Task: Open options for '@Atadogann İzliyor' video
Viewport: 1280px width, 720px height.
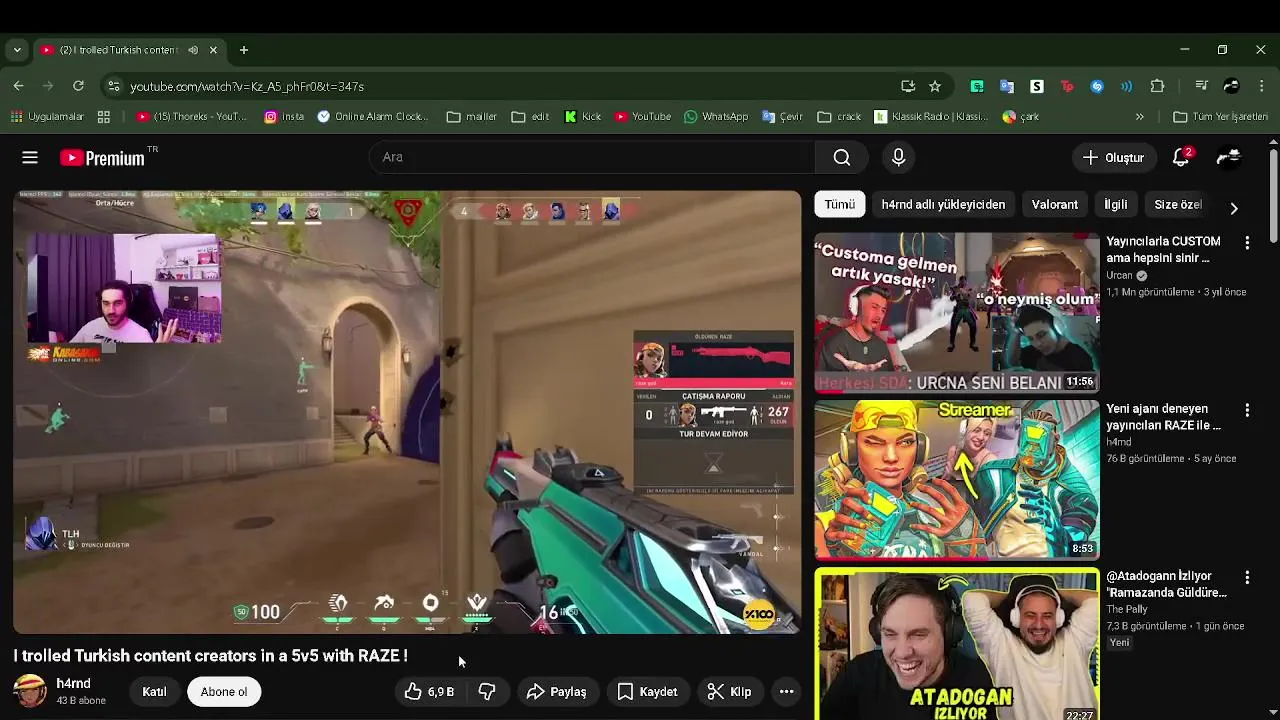Action: (1247, 577)
